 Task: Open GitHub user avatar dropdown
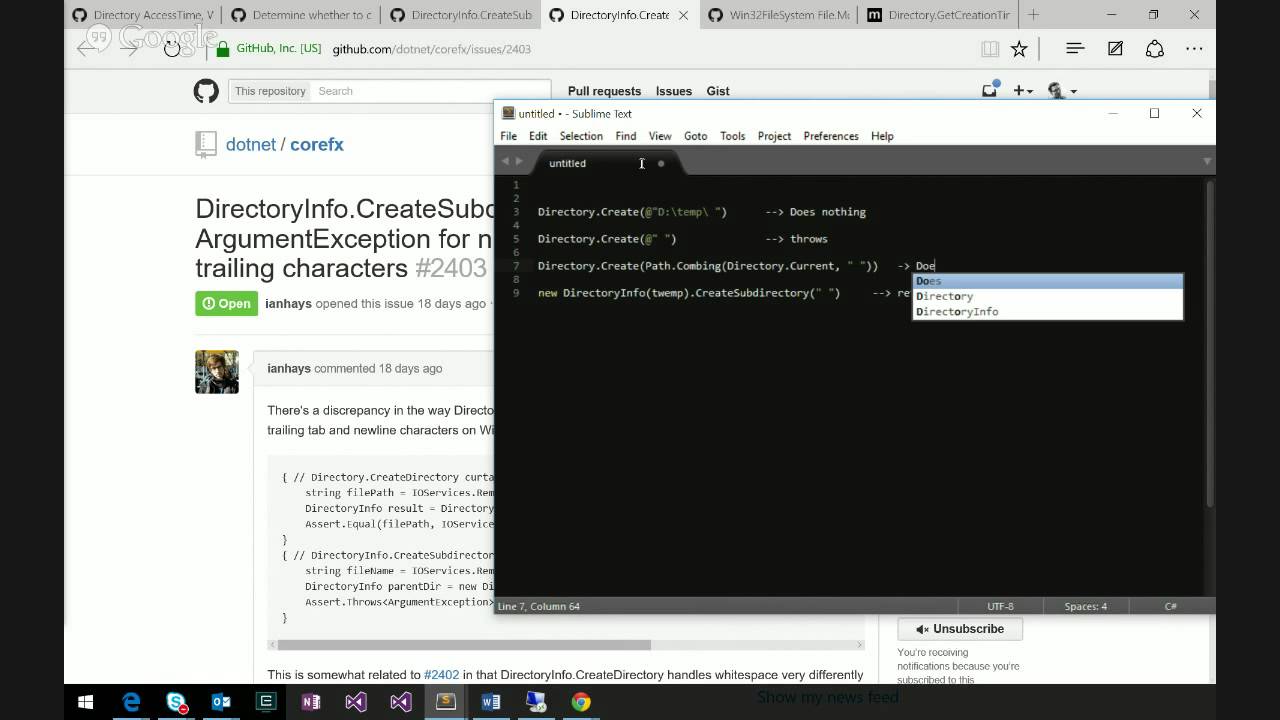pyautogui.click(x=1061, y=91)
